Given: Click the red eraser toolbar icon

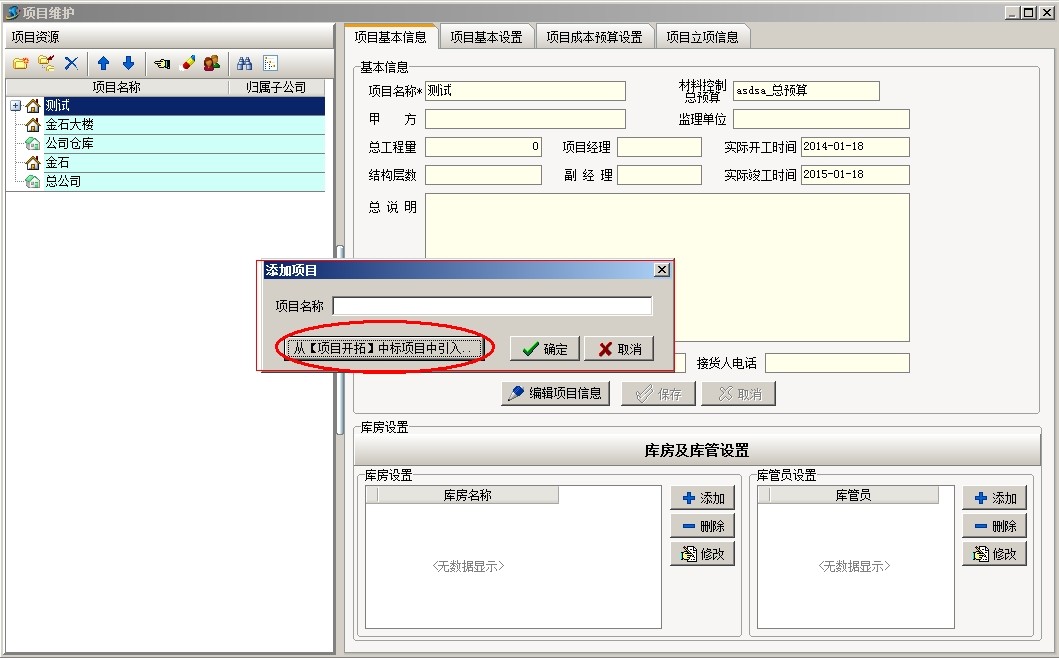Looking at the screenshot, I should coord(187,63).
